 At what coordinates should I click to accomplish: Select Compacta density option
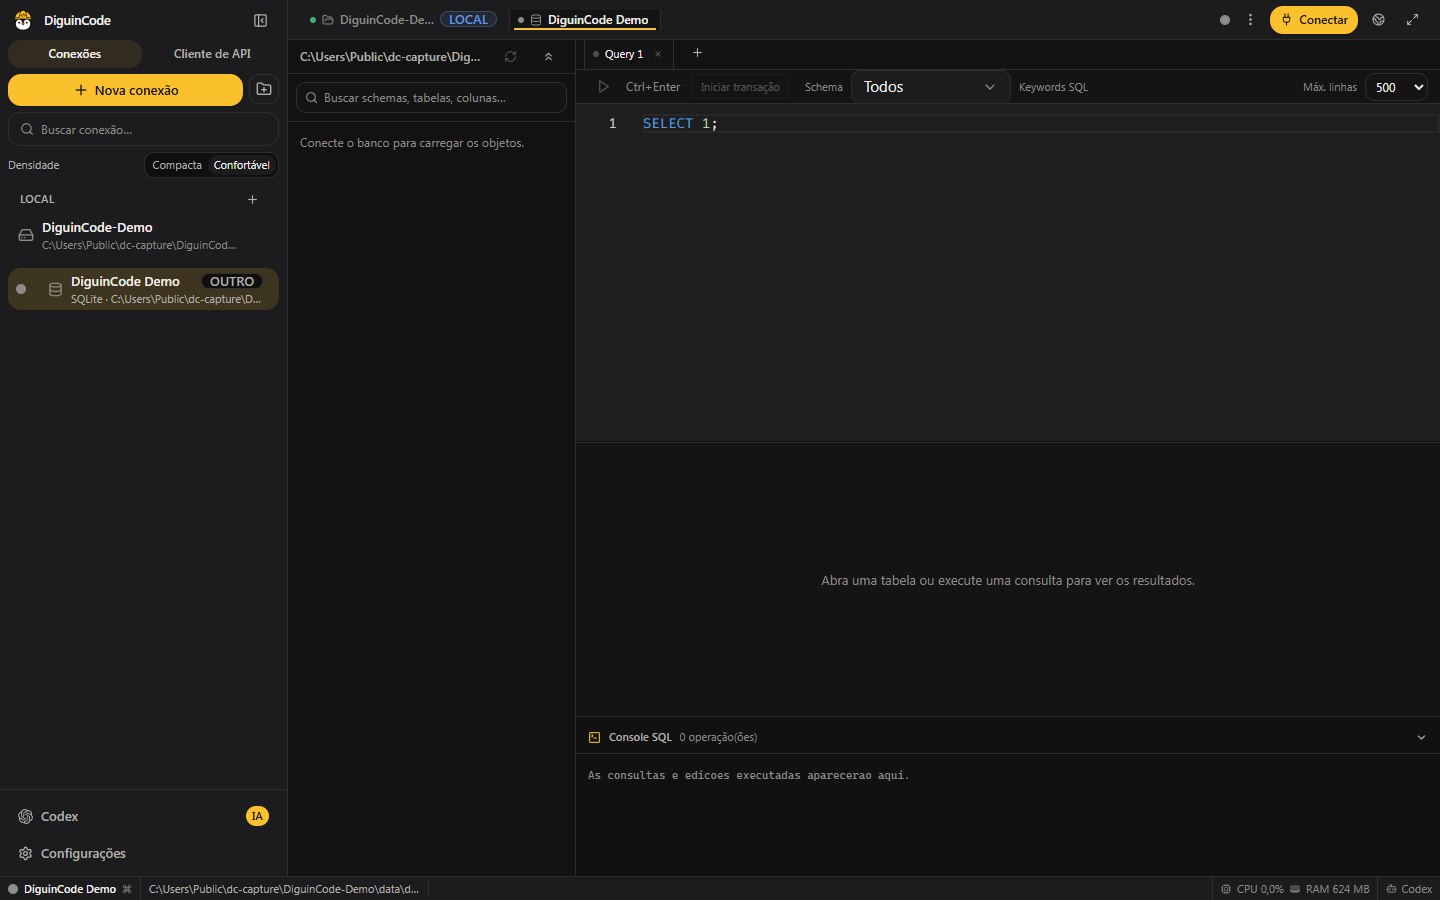point(177,165)
